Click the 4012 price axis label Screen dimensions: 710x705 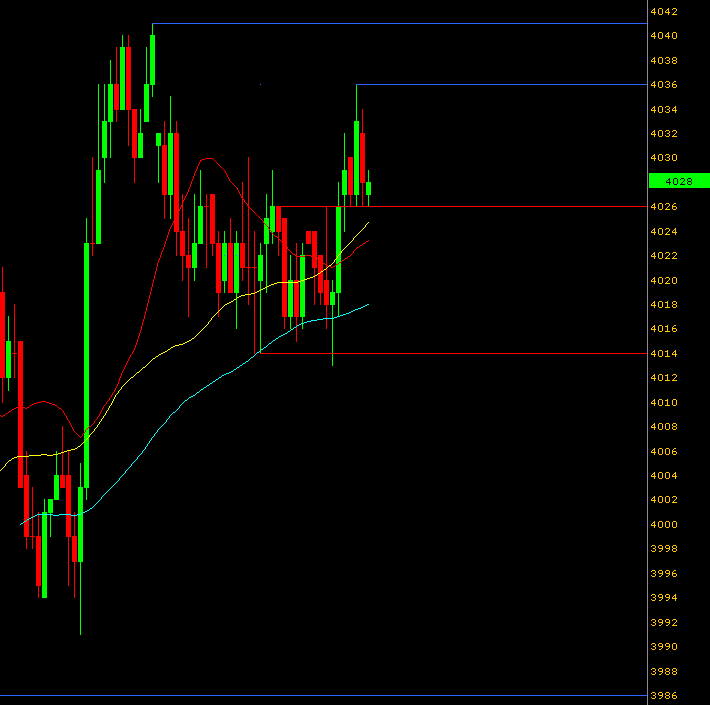[x=664, y=378]
